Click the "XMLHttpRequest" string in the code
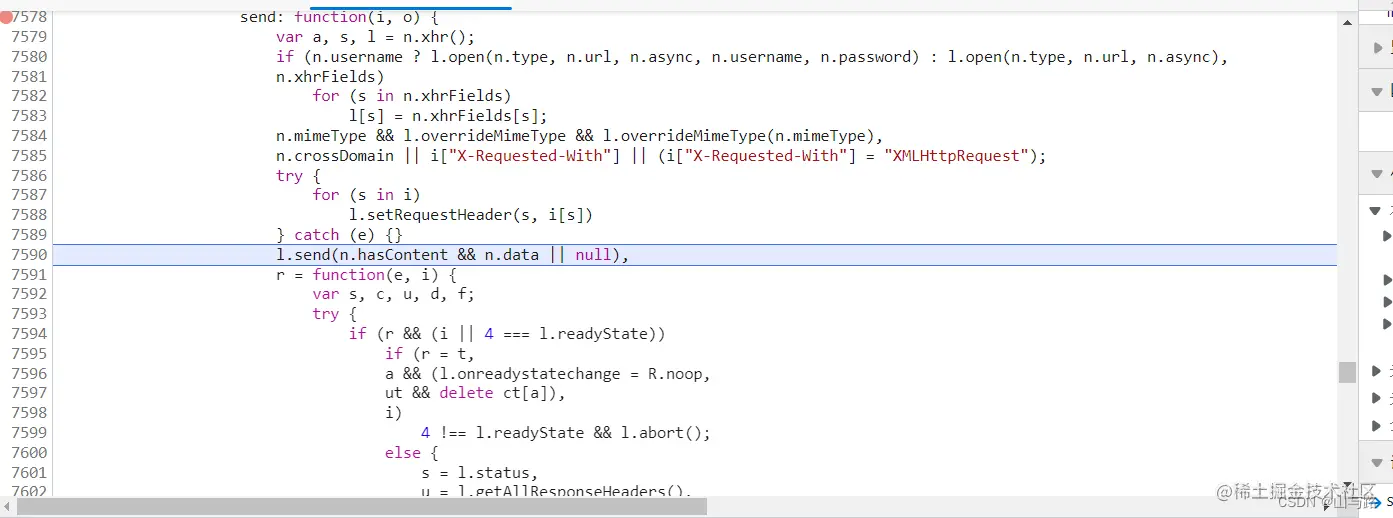 956,156
